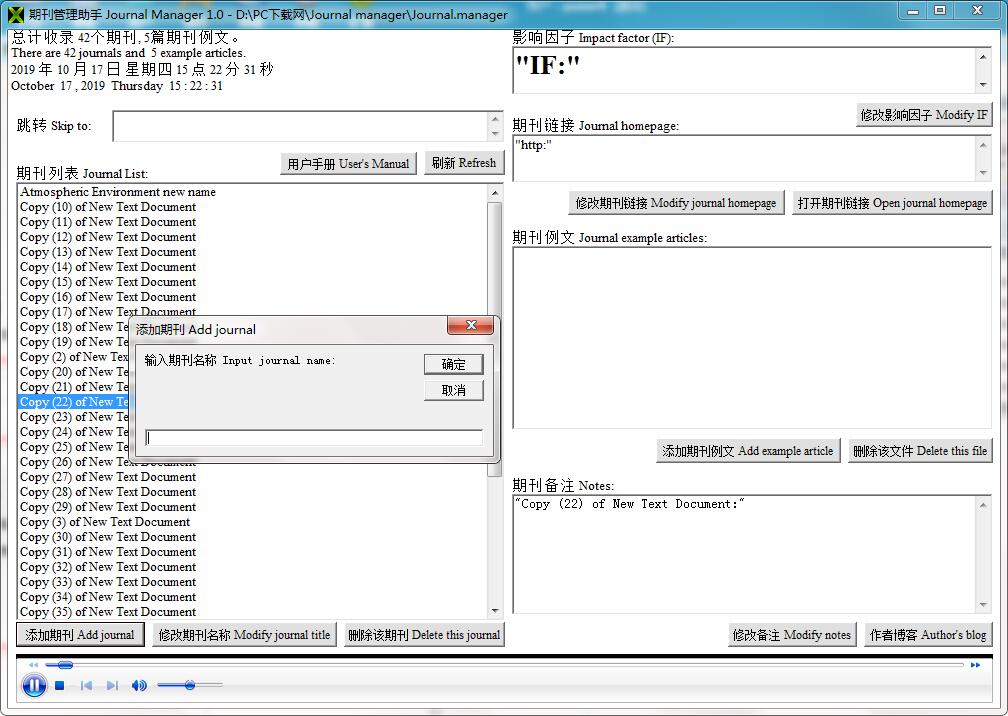This screenshot has height=716, width=1008.
Task: Click Modify journal title button
Action: [244, 635]
